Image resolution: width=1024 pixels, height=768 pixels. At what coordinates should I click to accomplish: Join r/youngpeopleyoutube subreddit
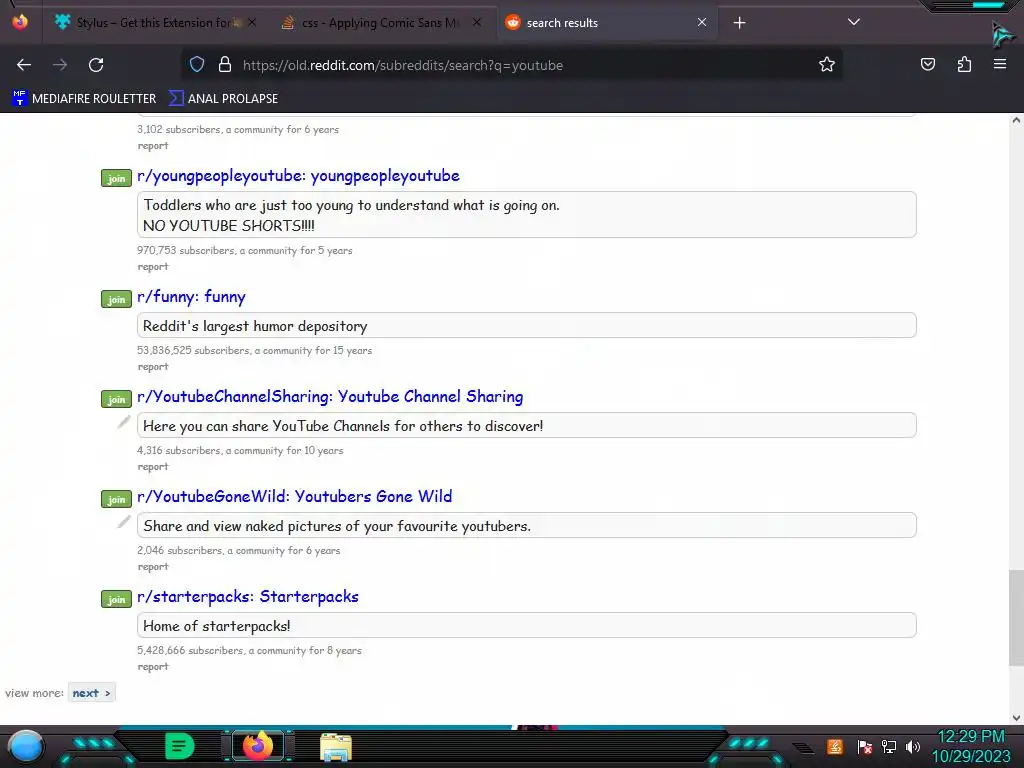[116, 178]
